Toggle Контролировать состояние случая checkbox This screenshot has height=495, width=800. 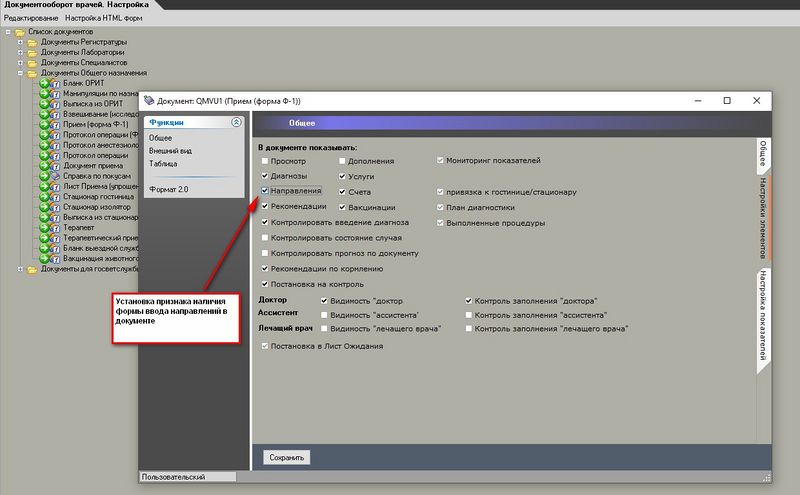[264, 237]
